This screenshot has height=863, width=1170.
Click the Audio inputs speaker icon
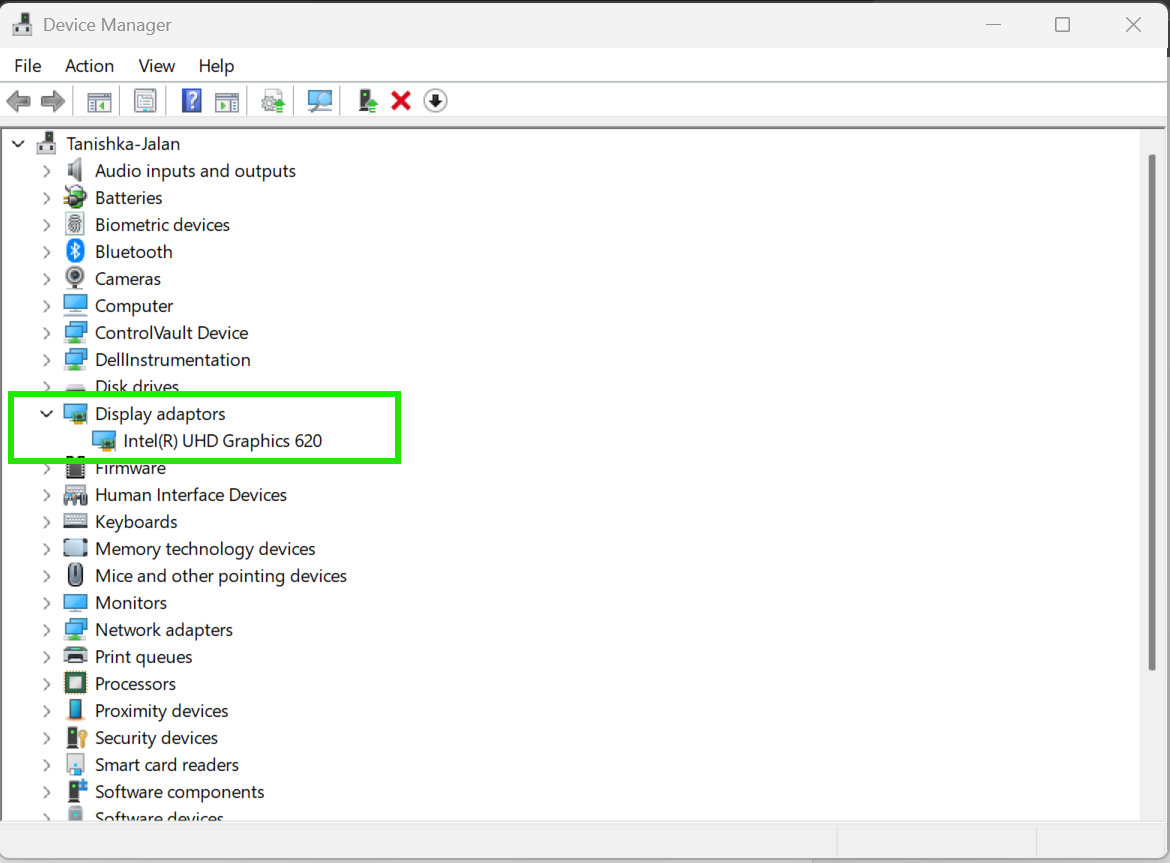tap(75, 170)
